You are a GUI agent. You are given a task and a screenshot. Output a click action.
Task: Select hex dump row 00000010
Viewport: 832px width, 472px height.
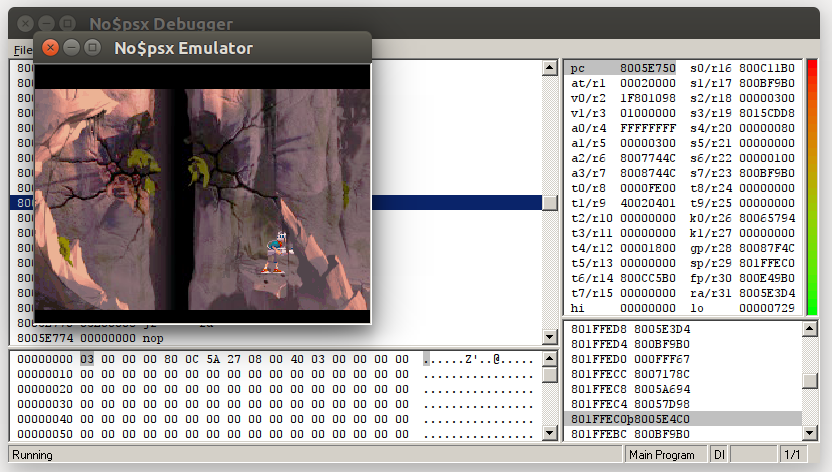[x=275, y=374]
